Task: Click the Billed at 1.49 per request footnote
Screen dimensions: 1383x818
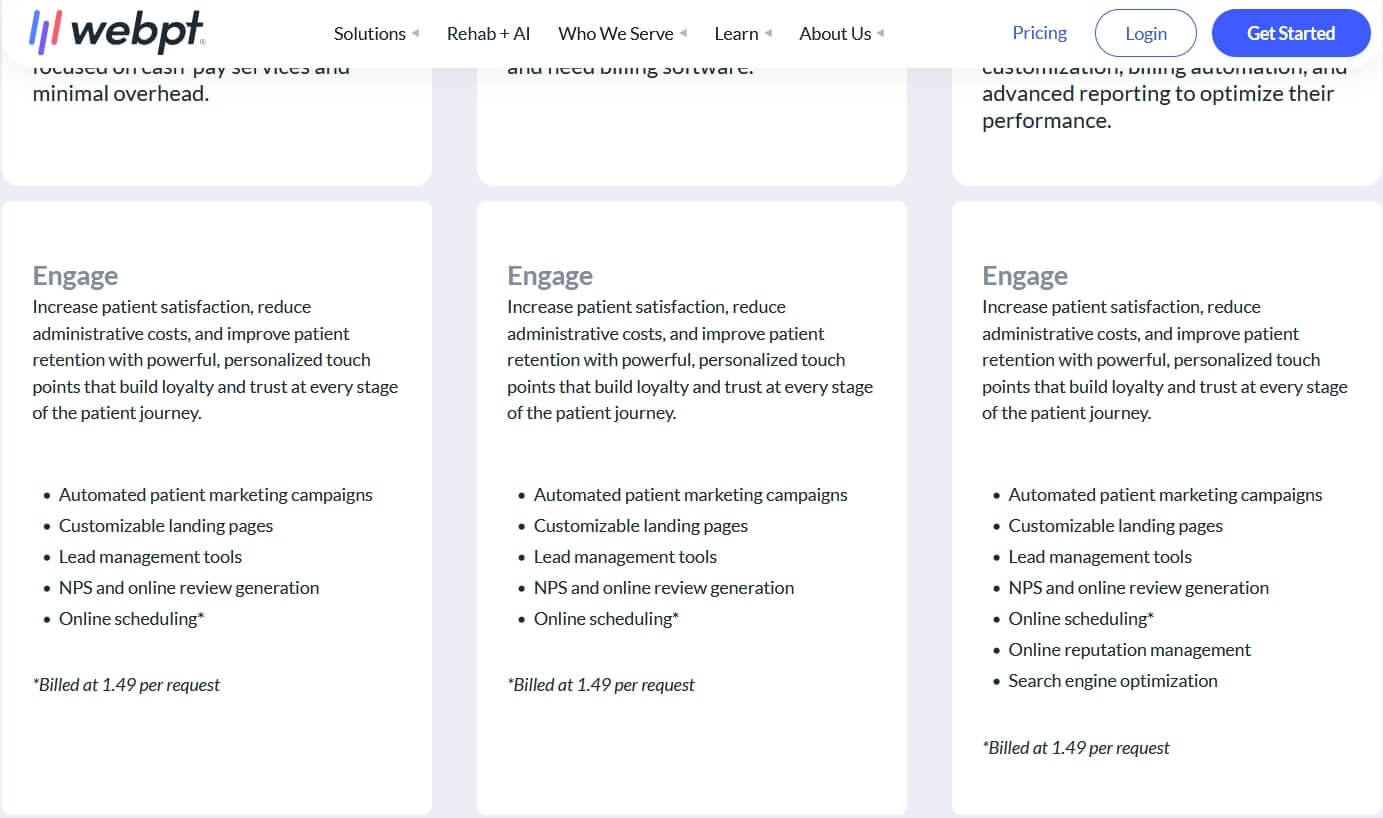Action: [x=126, y=684]
